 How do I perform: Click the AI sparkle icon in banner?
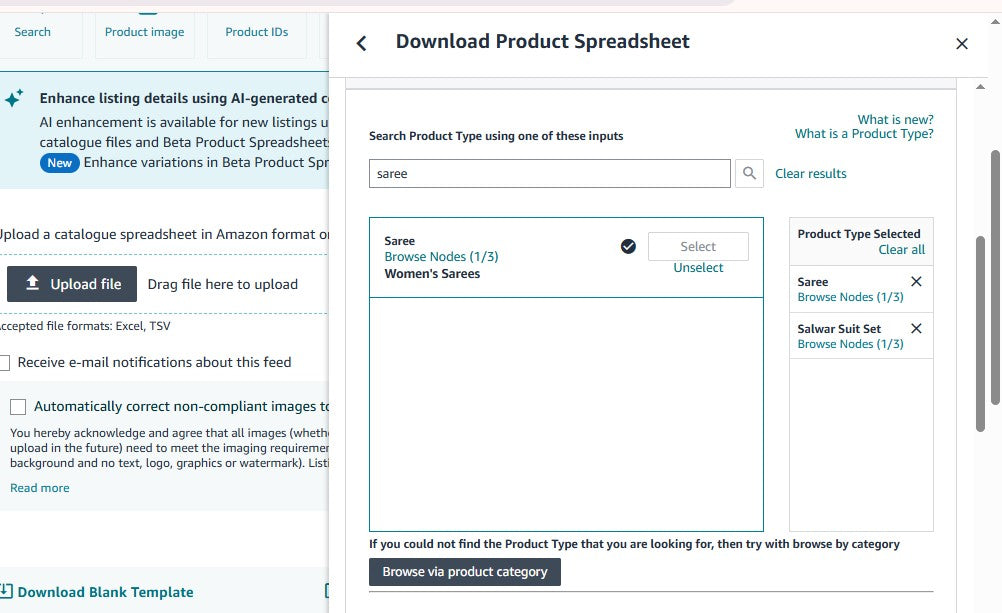pyautogui.click(x=14, y=98)
